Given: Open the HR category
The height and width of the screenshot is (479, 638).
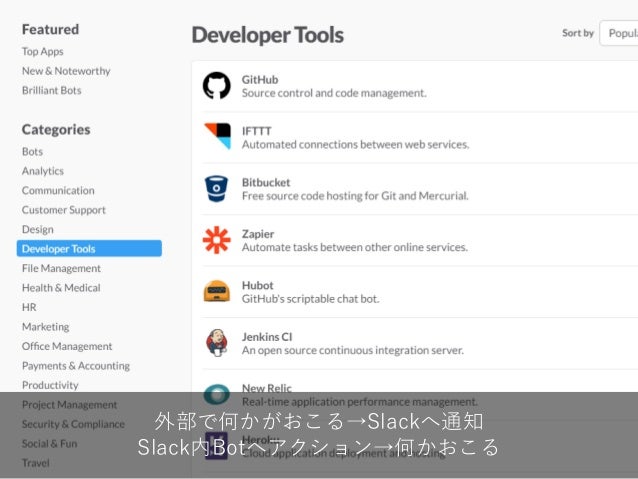Looking at the screenshot, I should pos(29,307).
